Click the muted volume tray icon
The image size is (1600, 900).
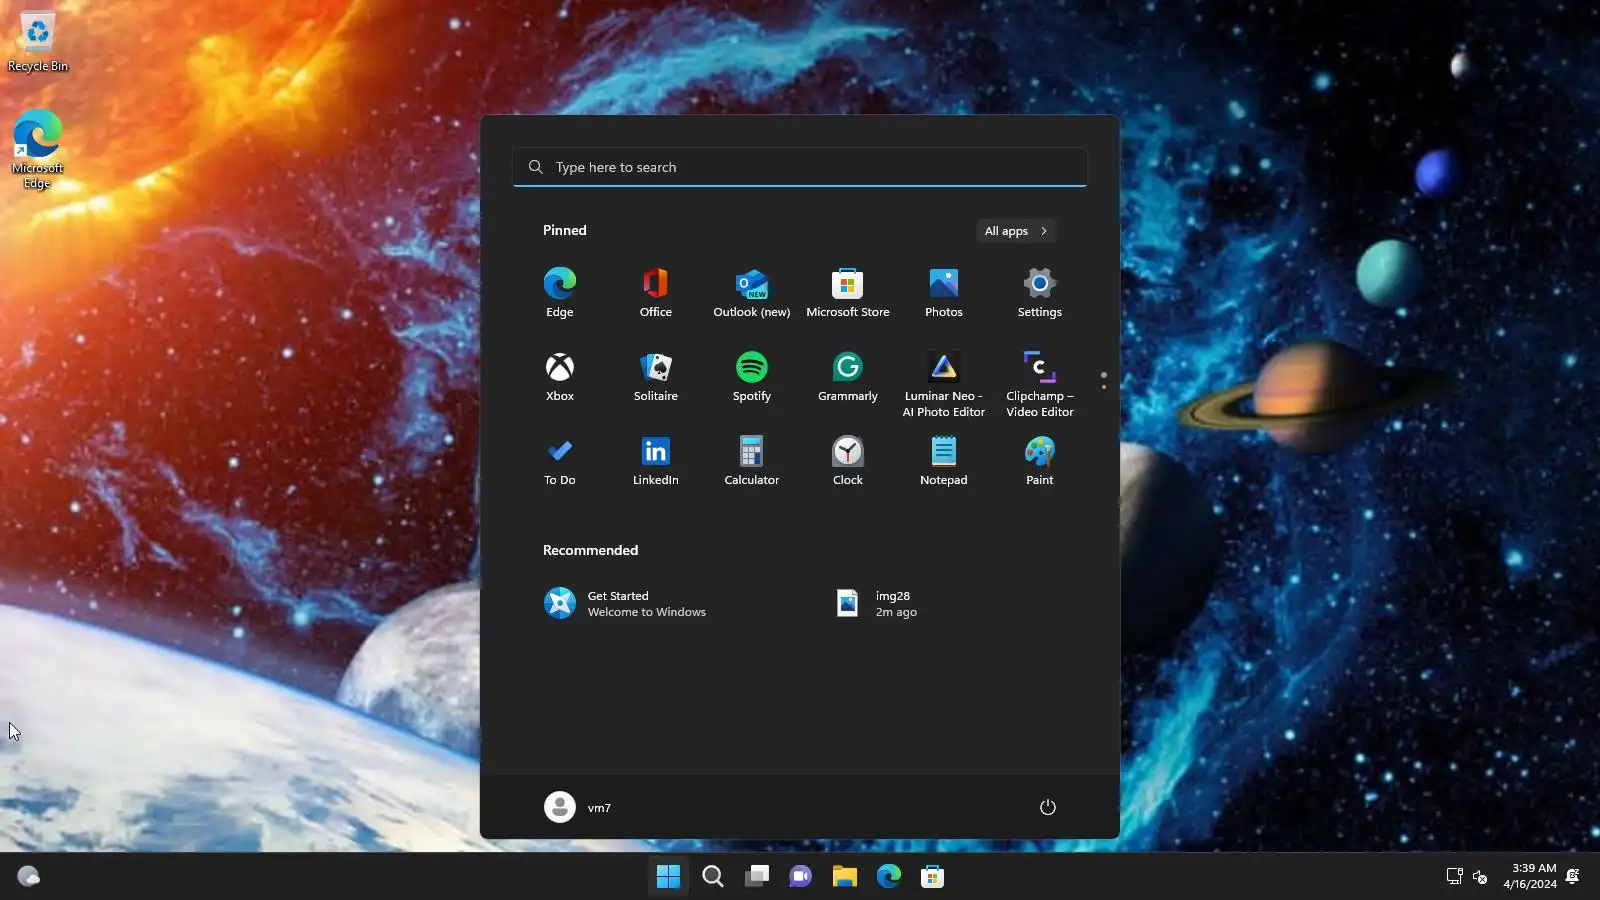(1481, 877)
